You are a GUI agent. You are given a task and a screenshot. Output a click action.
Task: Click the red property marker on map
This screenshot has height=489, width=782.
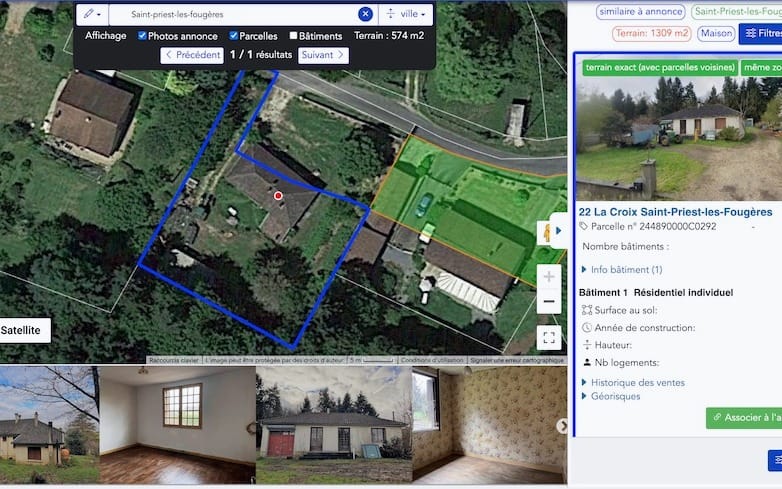coord(279,196)
